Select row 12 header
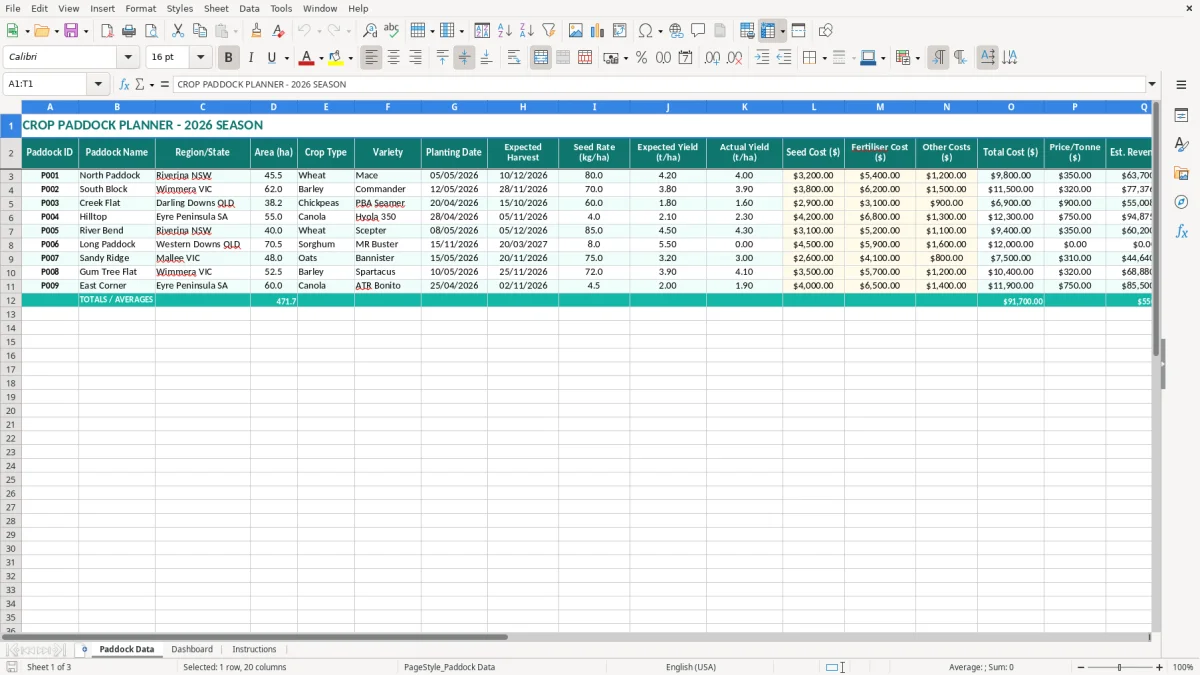The width and height of the screenshot is (1200, 675). click(x=11, y=300)
